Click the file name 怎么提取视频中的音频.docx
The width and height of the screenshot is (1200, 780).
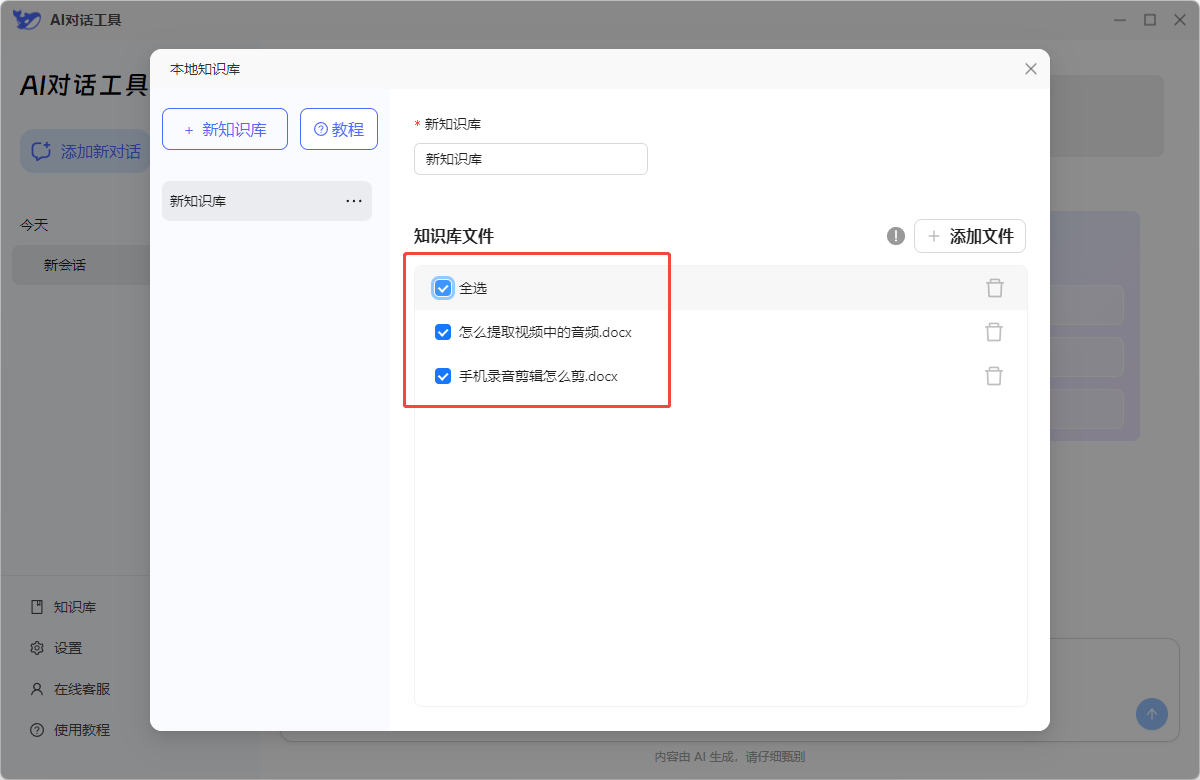pyautogui.click(x=545, y=332)
